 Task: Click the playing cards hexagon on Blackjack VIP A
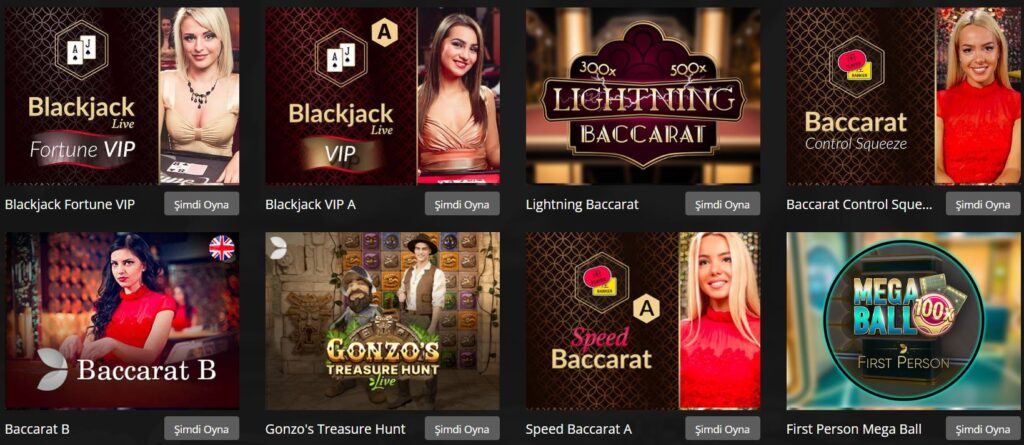point(342,56)
